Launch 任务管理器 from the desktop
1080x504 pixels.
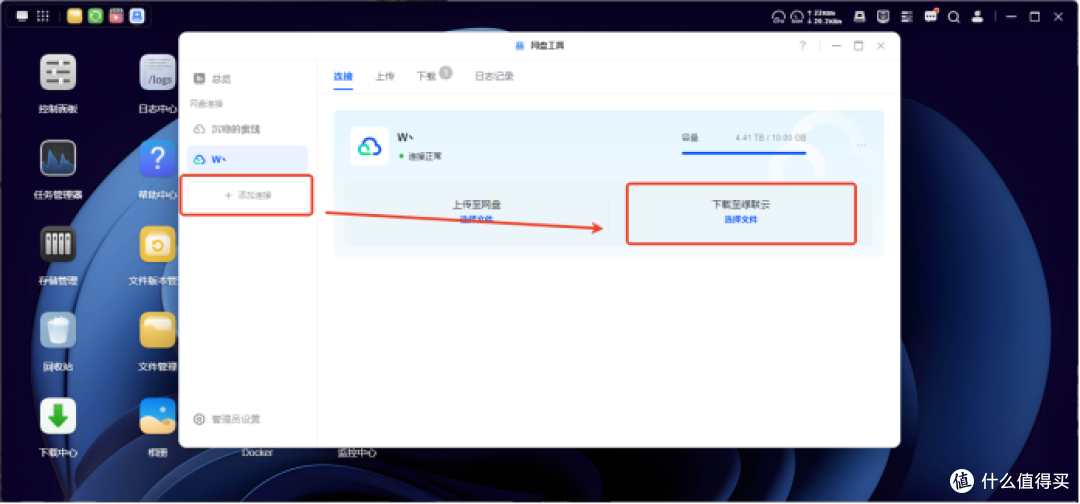coord(58,158)
